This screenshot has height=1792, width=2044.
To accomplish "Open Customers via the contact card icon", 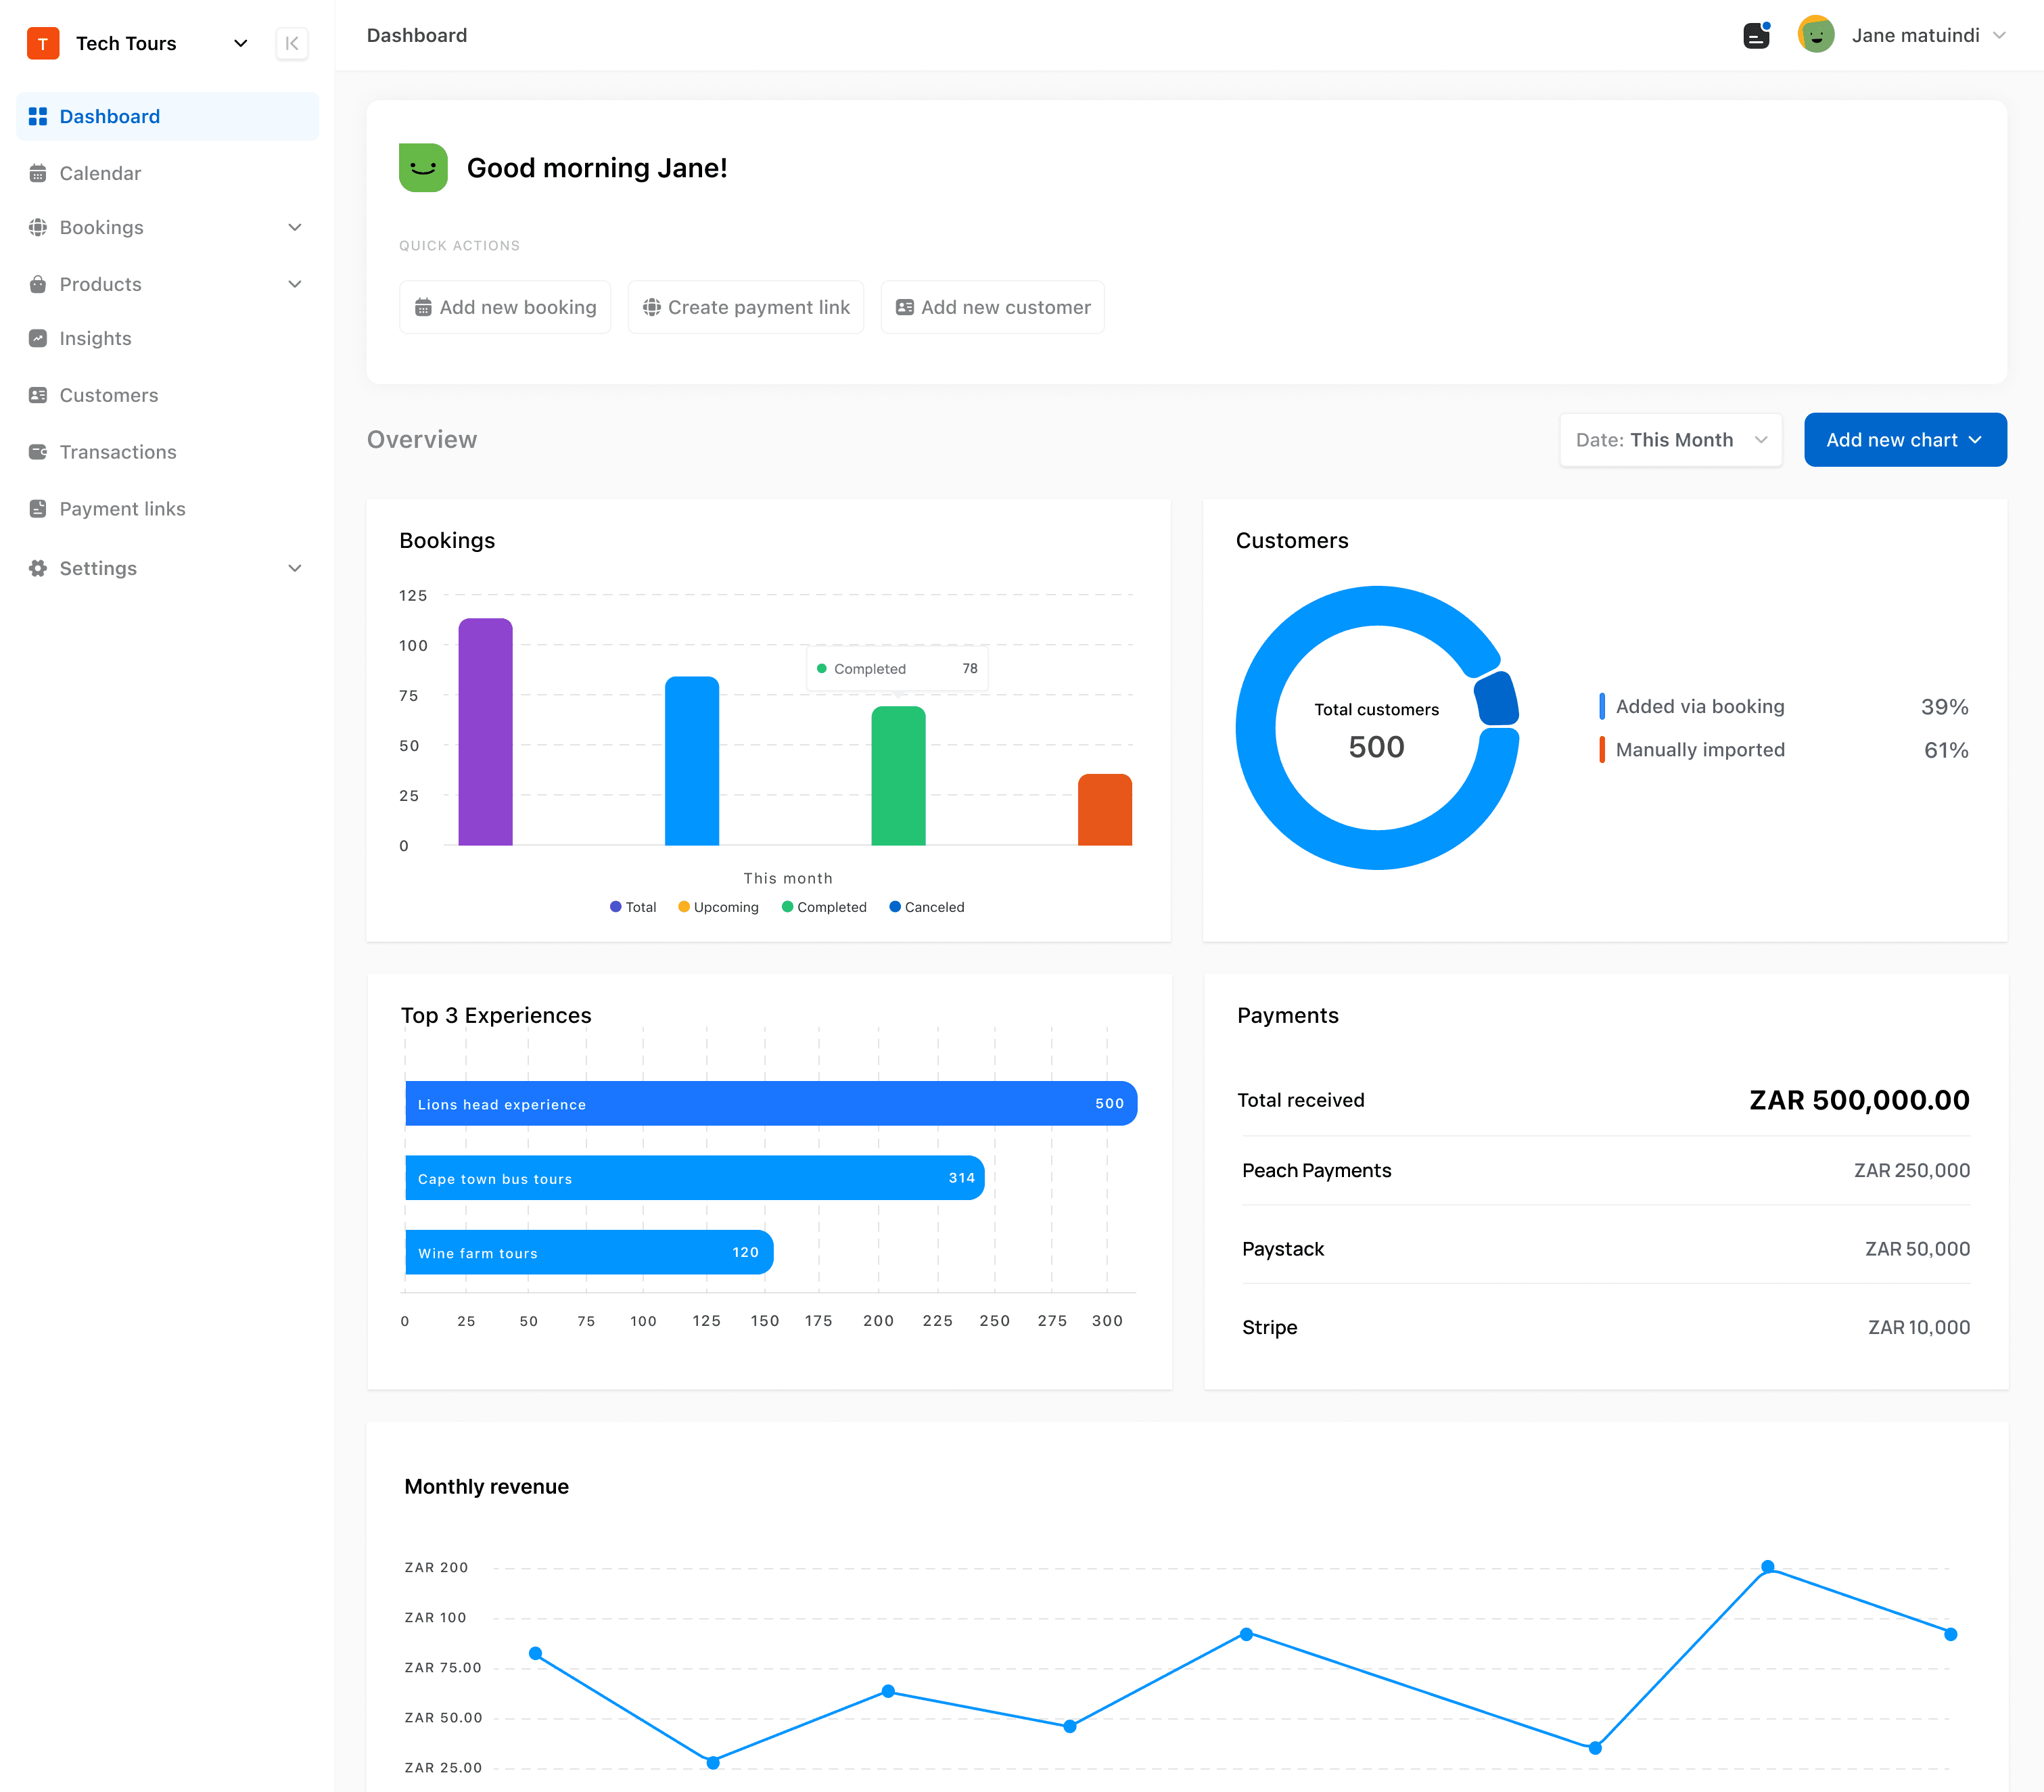I will tap(37, 395).
